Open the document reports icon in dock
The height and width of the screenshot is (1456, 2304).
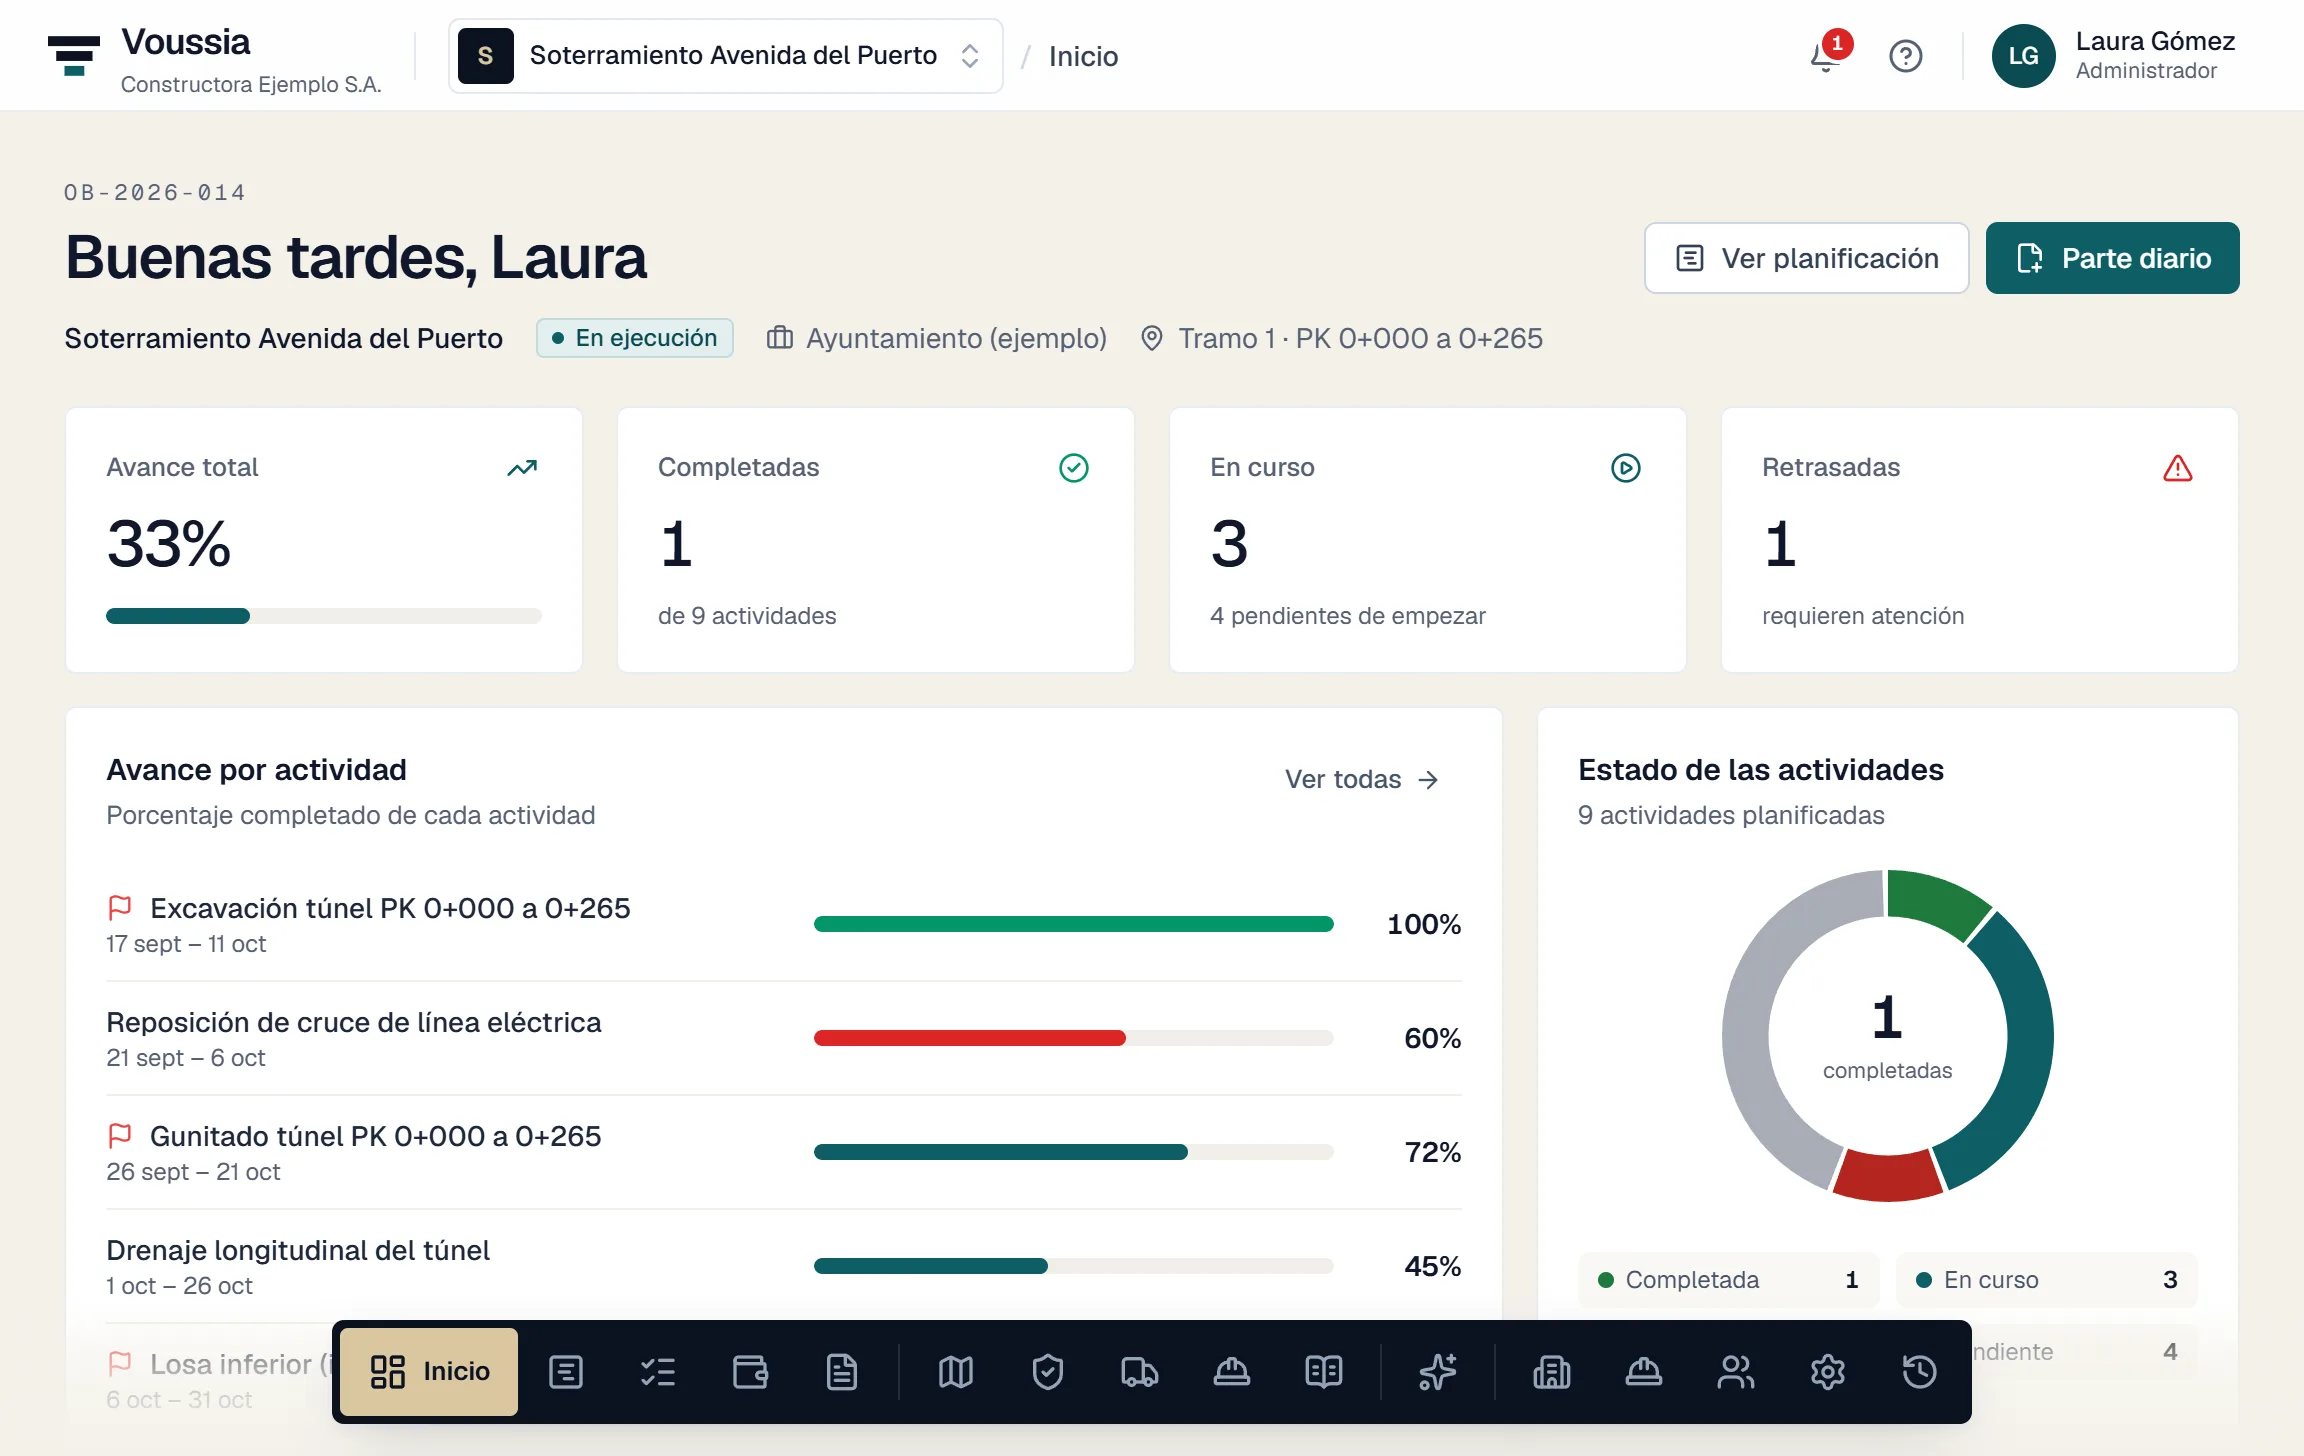(x=842, y=1372)
